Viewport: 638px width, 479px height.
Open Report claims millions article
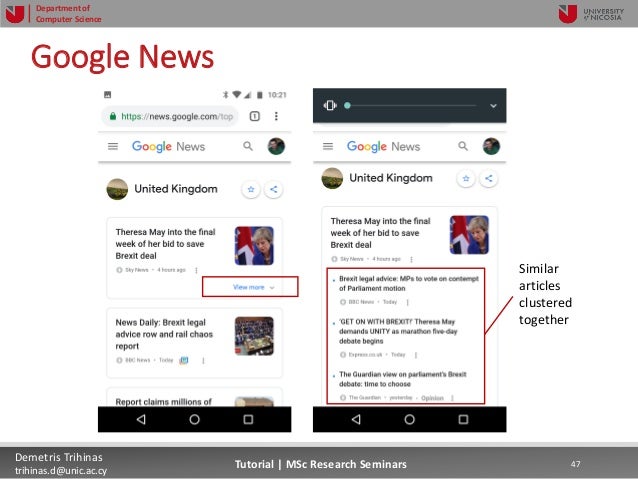click(163, 402)
